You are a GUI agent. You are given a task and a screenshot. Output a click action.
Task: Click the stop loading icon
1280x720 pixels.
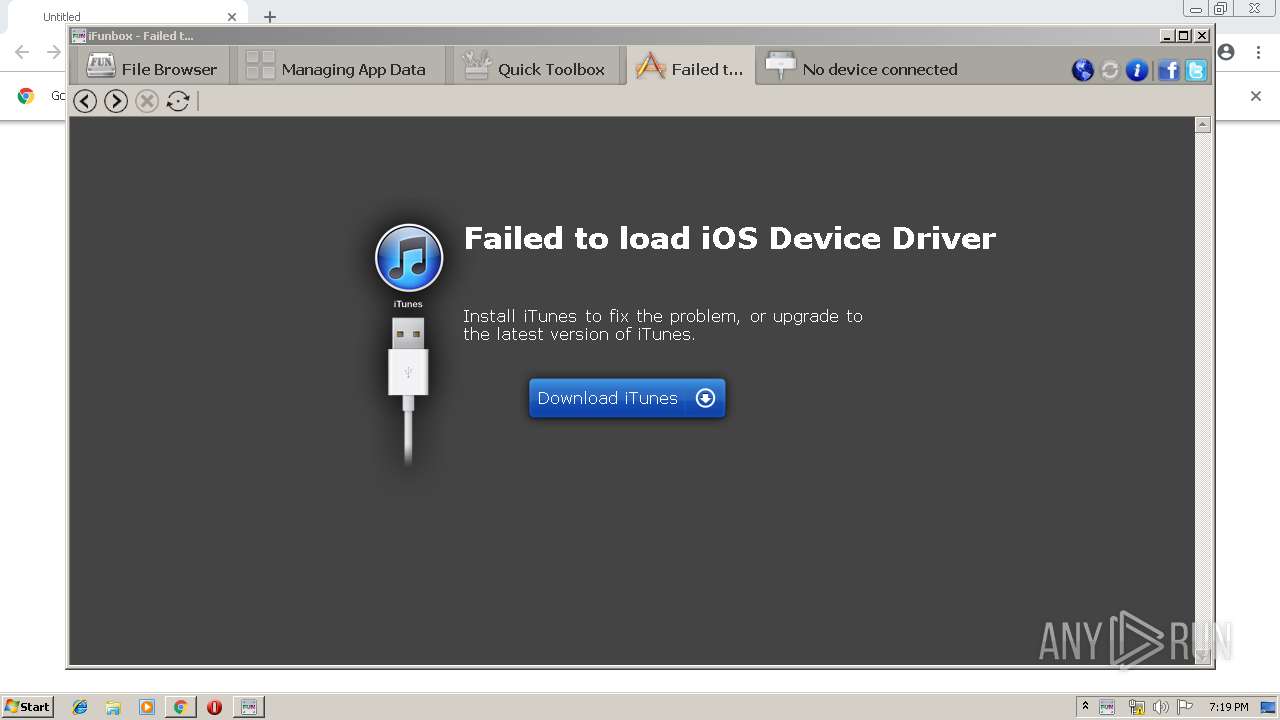[147, 100]
